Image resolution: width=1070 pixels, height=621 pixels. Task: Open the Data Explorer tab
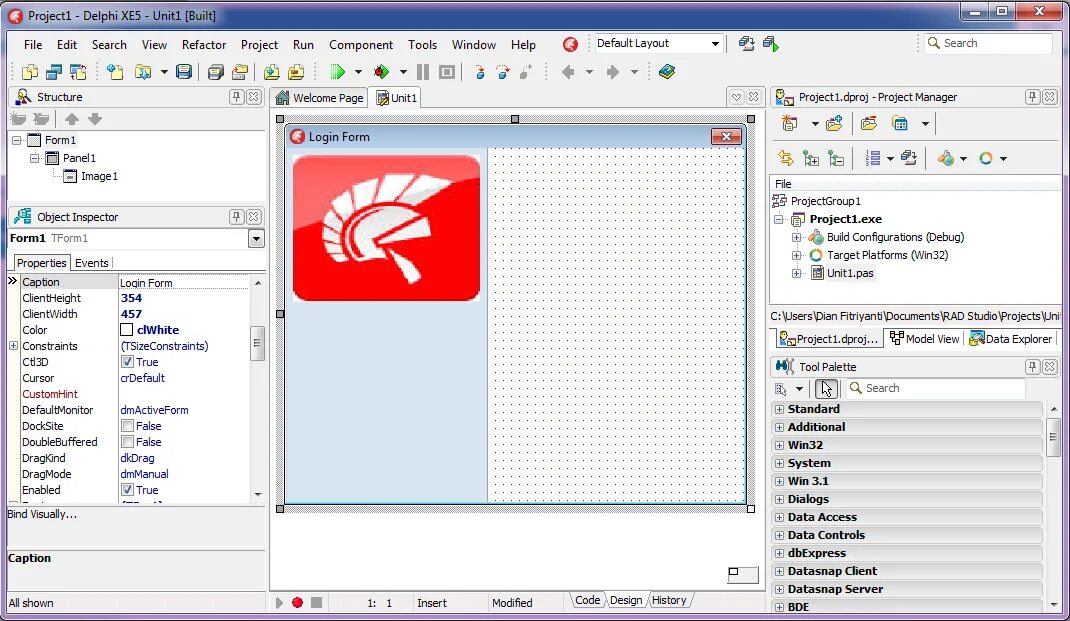[1011, 338]
